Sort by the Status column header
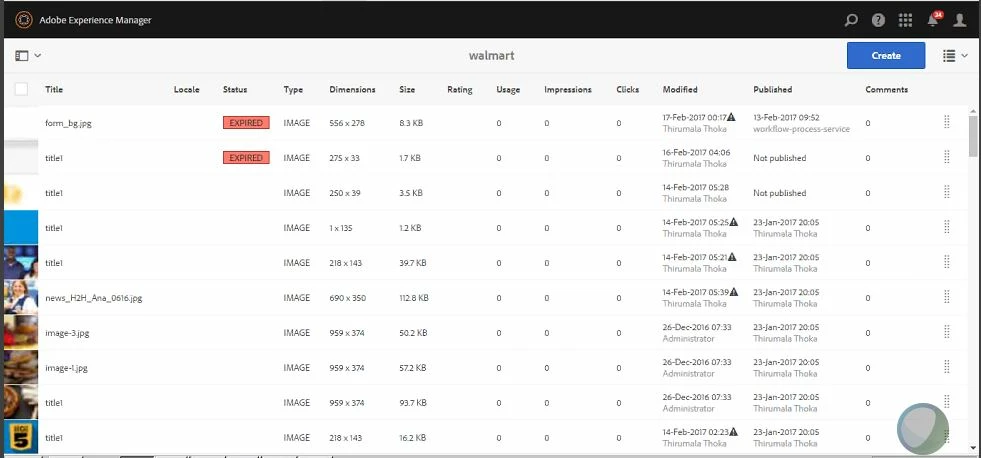 click(235, 89)
